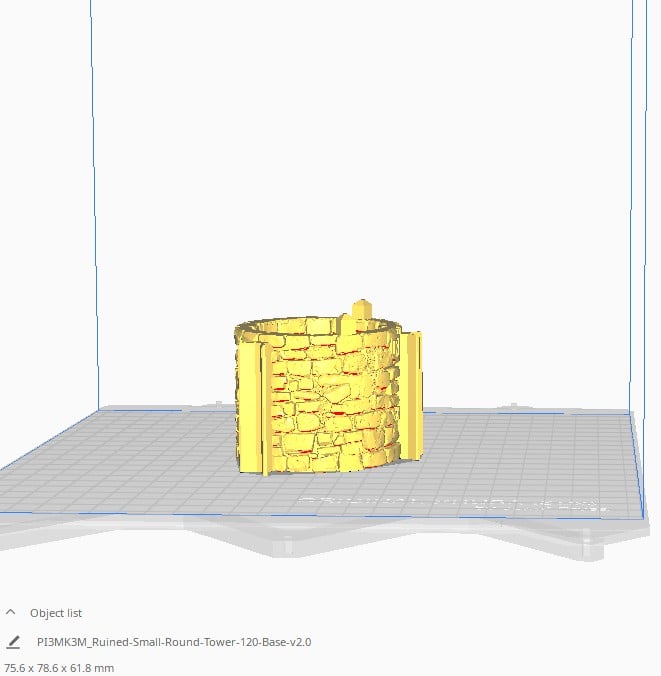Viewport: 661px width, 676px height.
Task: Select the yellow stone tower model
Action: tap(330, 400)
